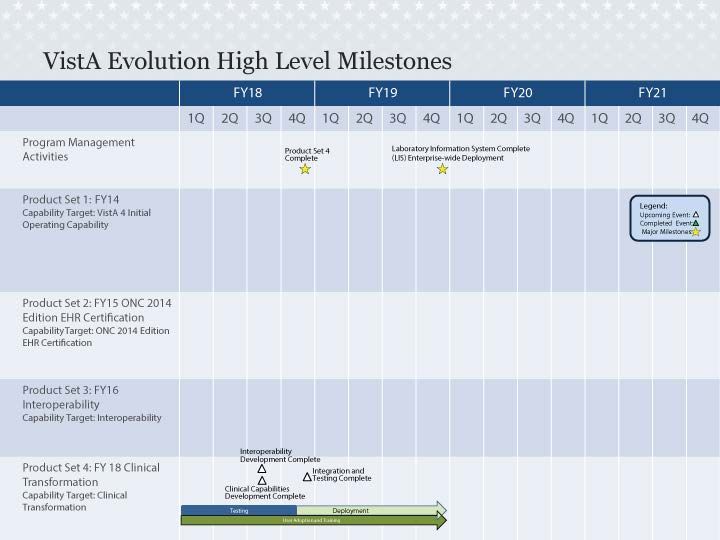
Task: Click the 'Interoperability Development Complete' label text
Action: coord(280,455)
